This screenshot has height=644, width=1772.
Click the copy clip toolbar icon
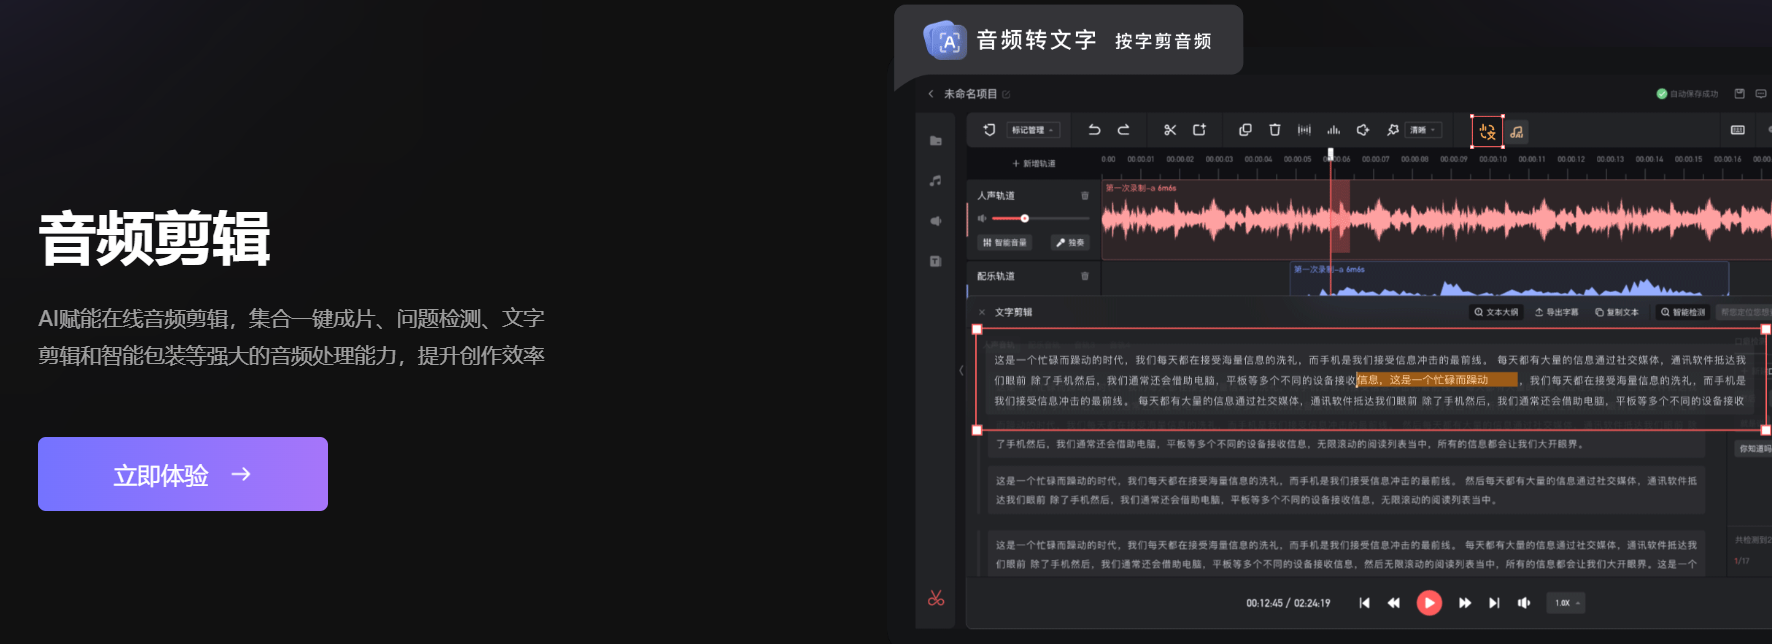pyautogui.click(x=1245, y=130)
